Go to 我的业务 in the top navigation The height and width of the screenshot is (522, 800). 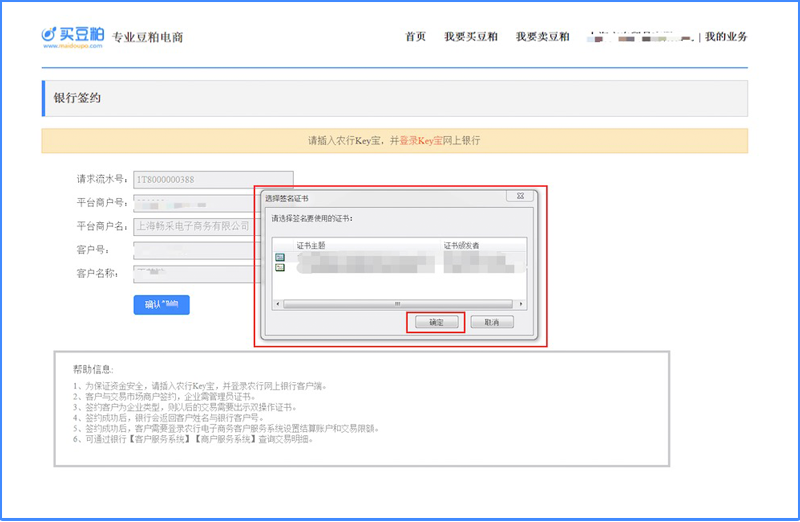[726, 37]
